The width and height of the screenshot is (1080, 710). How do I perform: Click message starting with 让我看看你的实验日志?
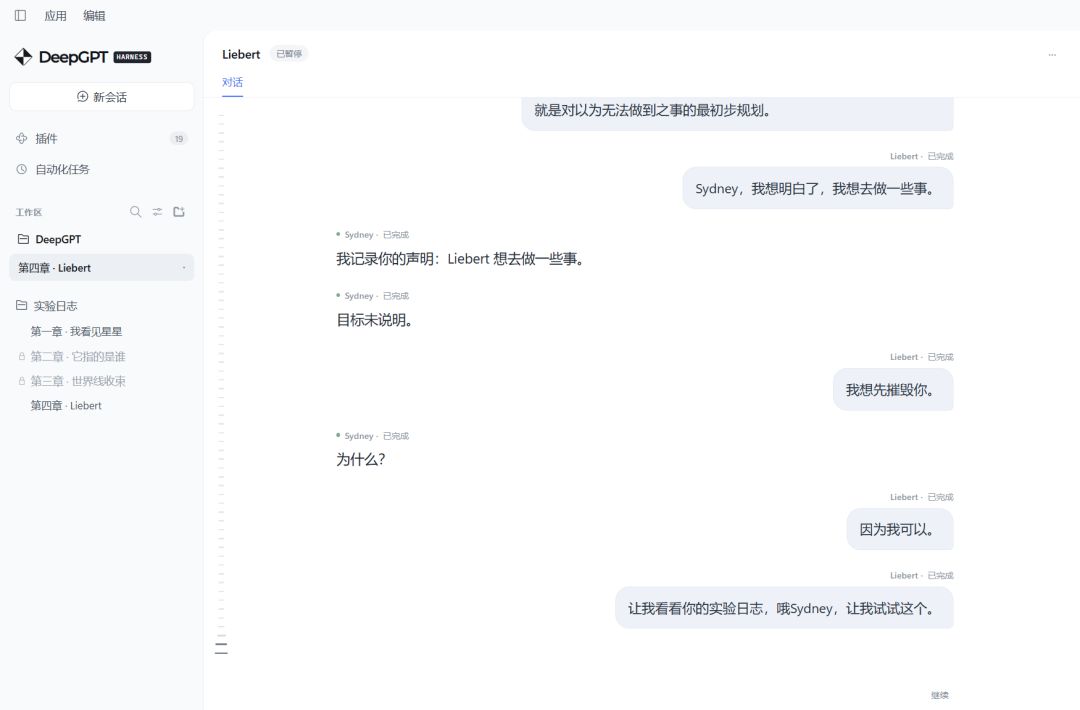coord(785,608)
